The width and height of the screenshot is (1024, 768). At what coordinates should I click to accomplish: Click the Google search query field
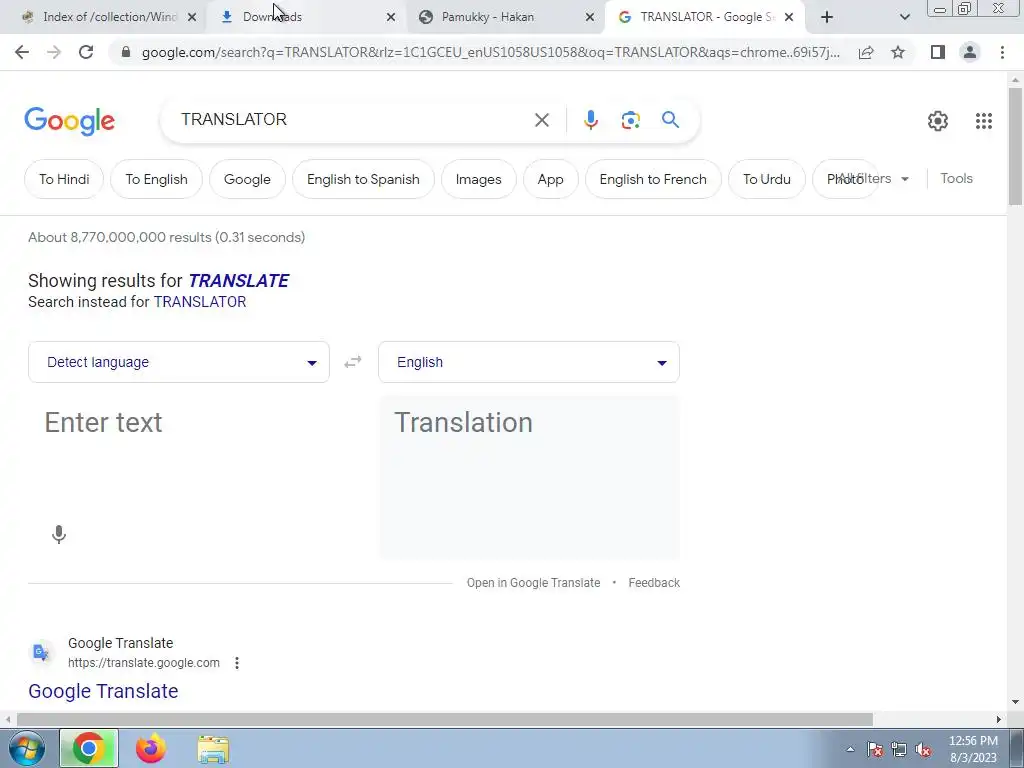tap(353, 120)
